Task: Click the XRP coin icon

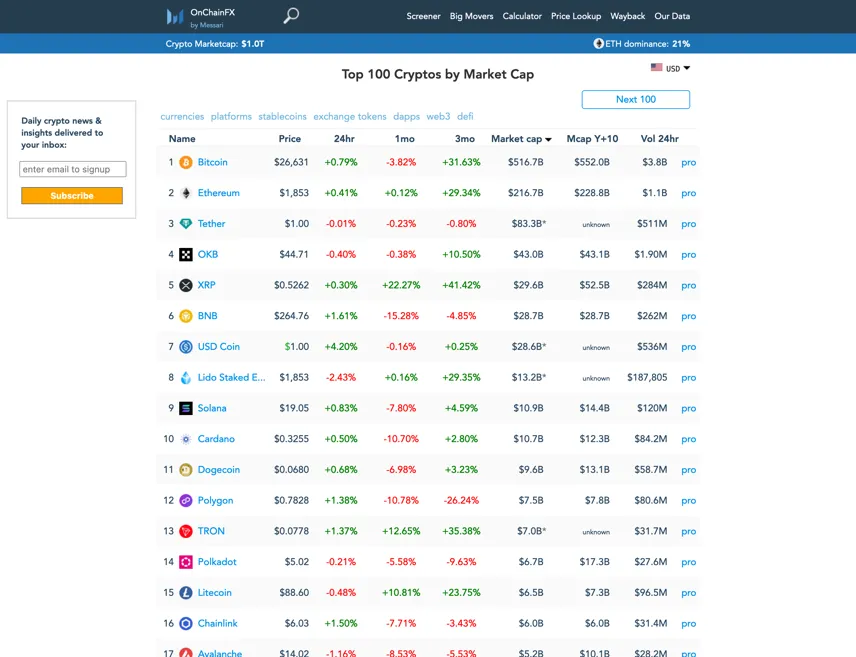Action: click(186, 285)
